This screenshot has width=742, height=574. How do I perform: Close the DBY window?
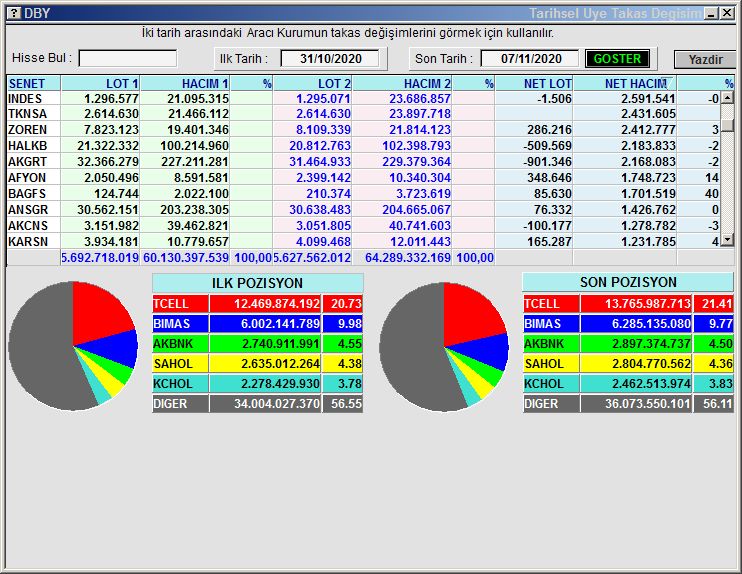727,13
